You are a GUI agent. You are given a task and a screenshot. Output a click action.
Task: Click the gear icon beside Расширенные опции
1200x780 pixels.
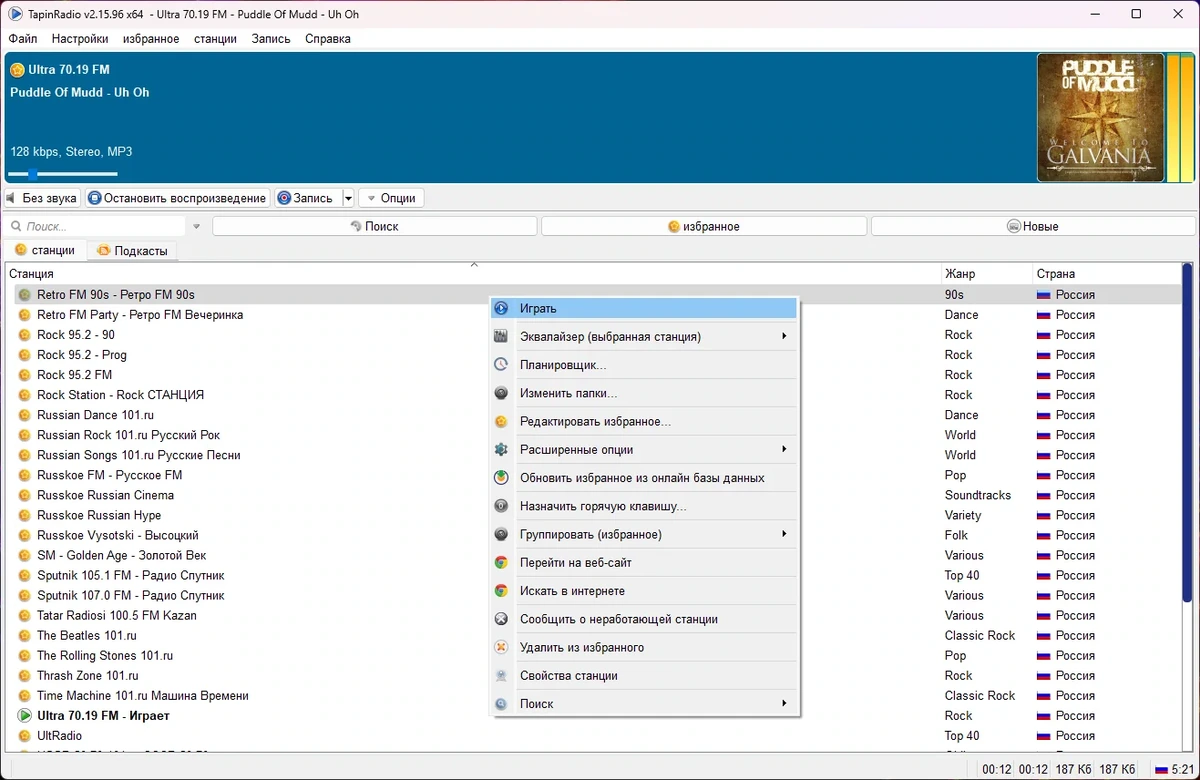coord(502,449)
